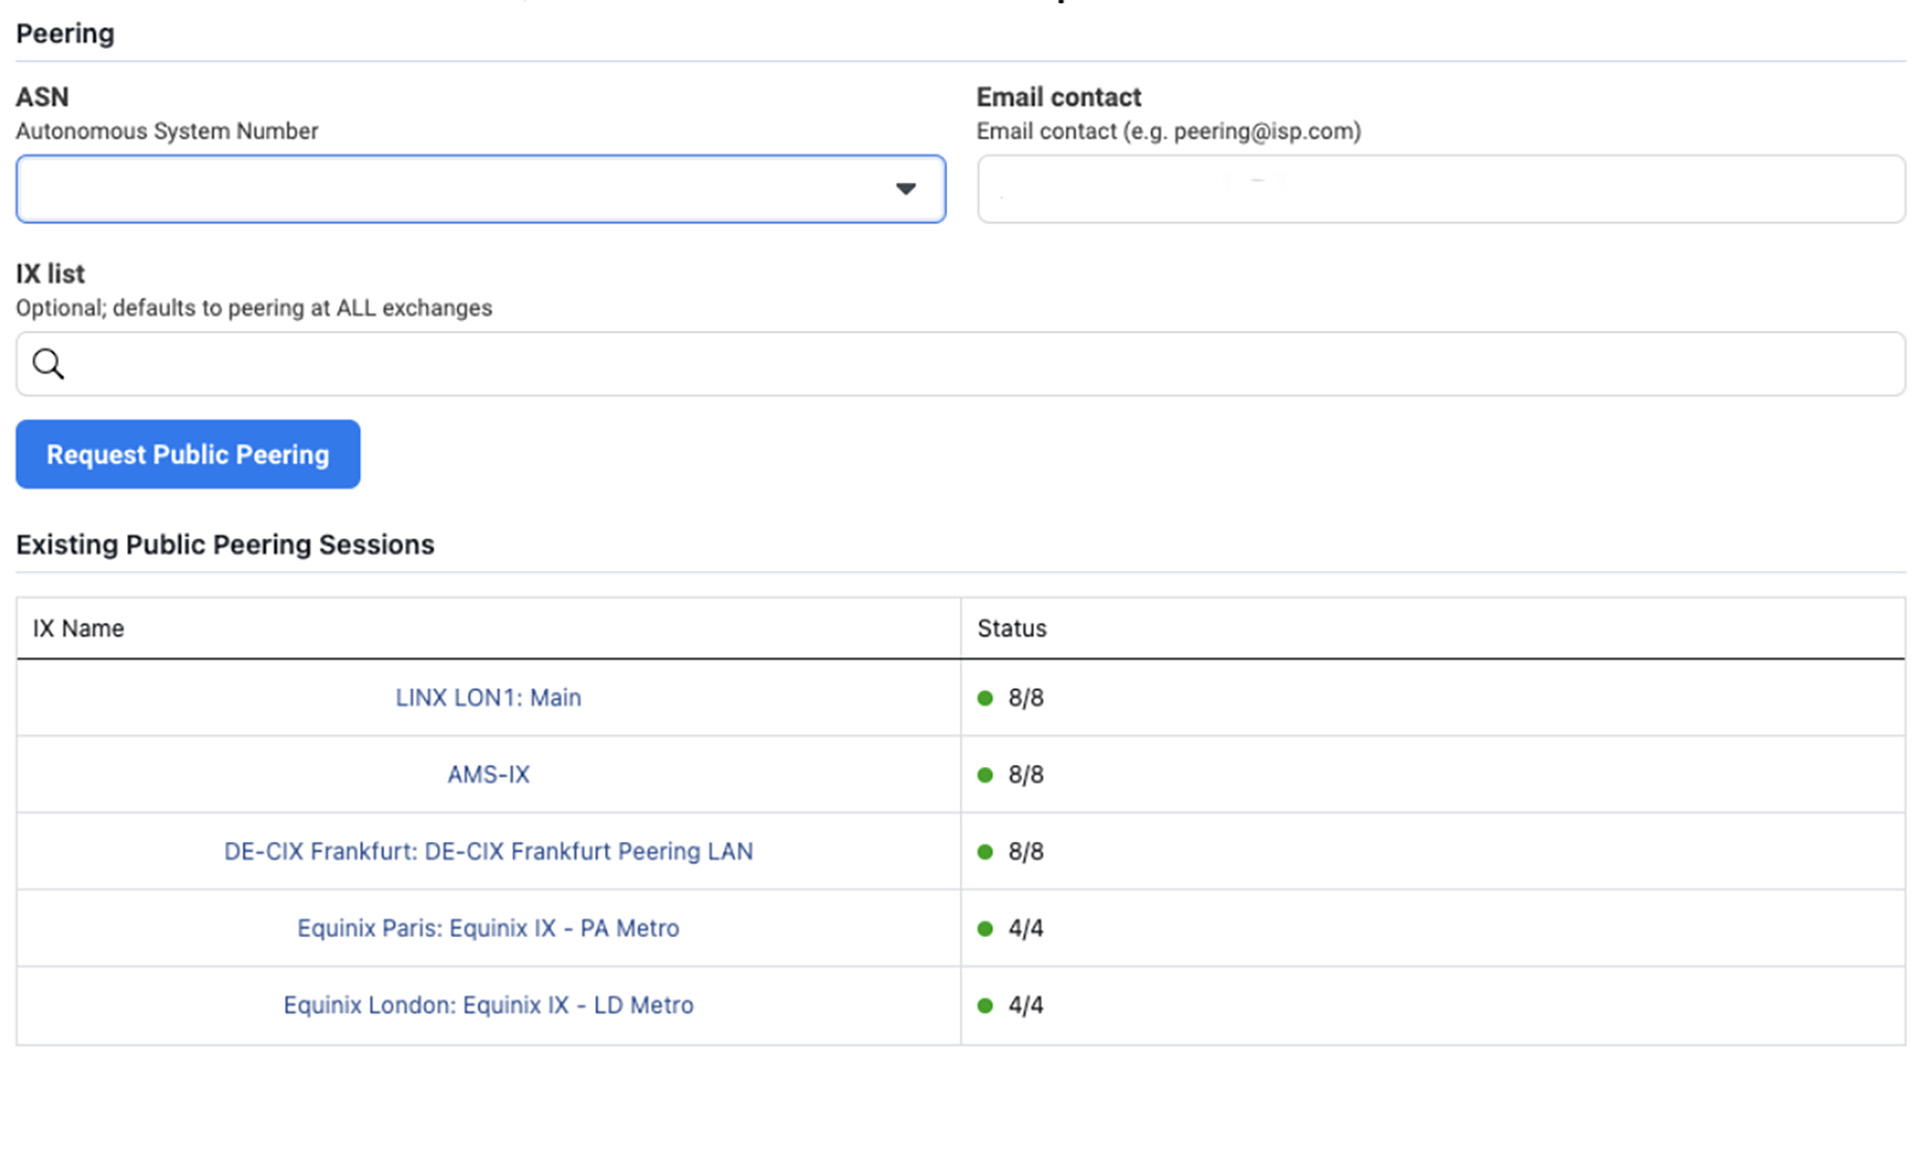Select the Email contact input field
This screenshot has height=1149, width=1920.
tap(1440, 188)
